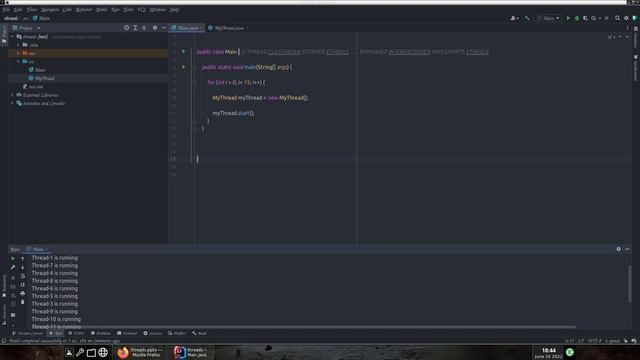Click Run console vertical scrollbar
Image resolution: width=640 pixels, height=360 pixels.
point(630,284)
